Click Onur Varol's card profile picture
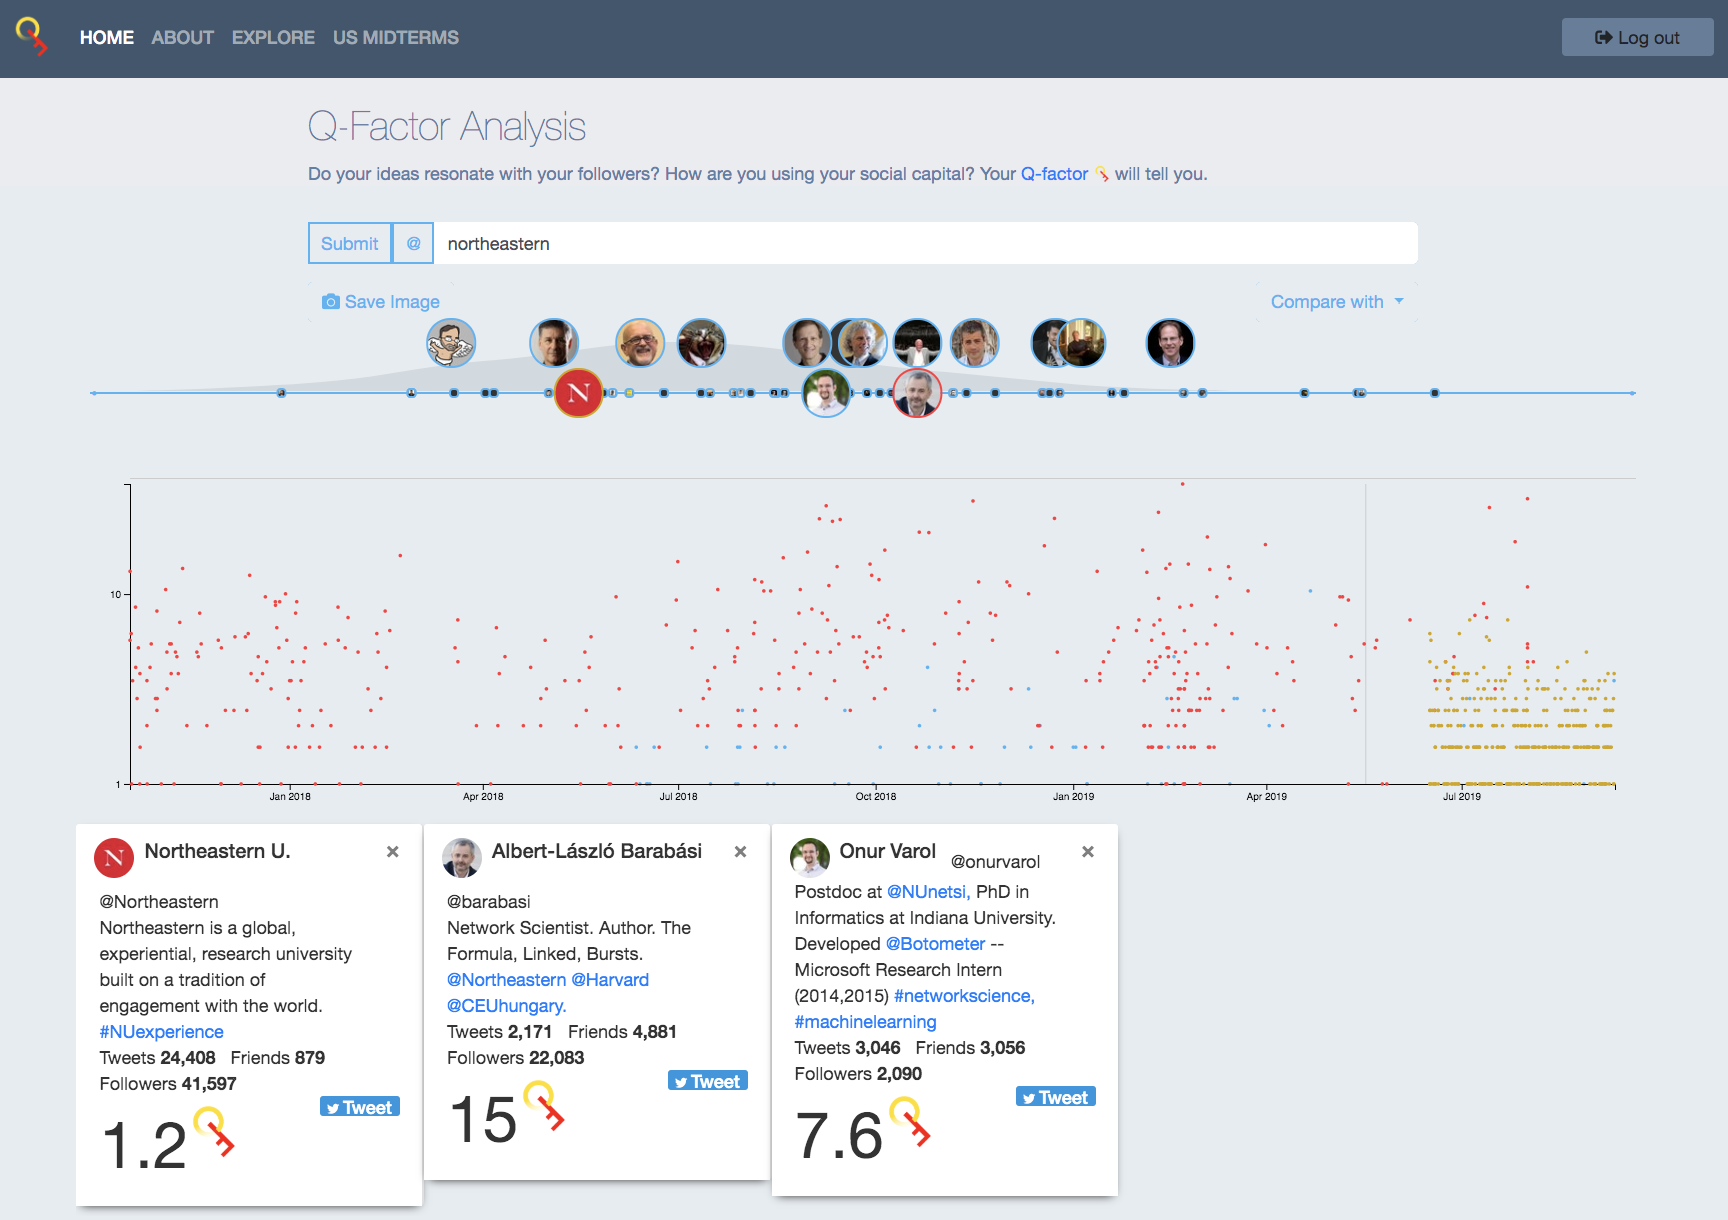 (810, 857)
